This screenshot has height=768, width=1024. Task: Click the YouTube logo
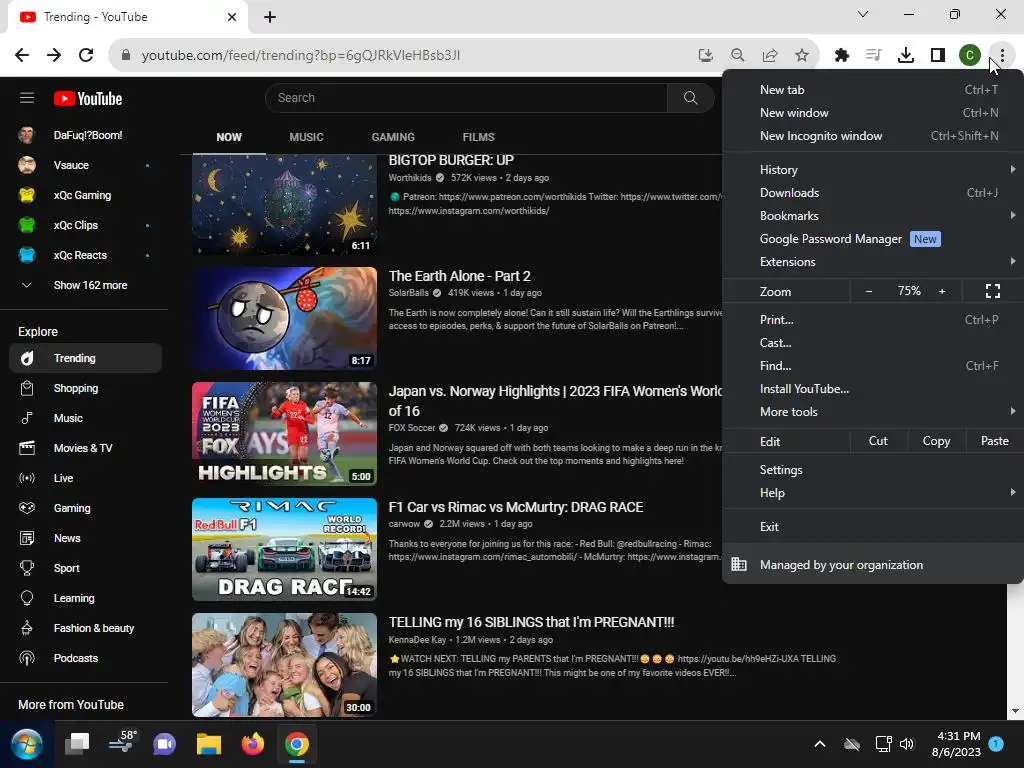[x=88, y=98]
